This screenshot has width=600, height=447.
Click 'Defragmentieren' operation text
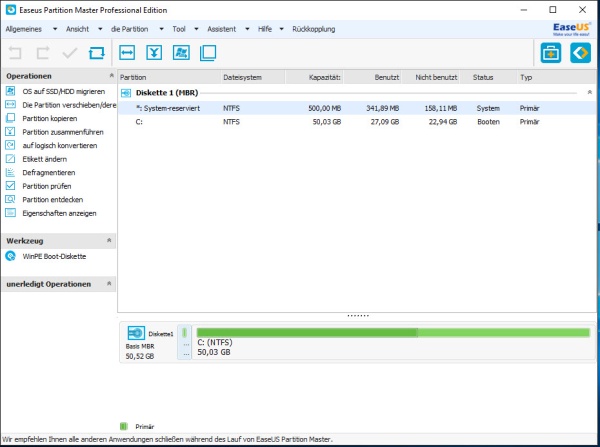tap(49, 173)
